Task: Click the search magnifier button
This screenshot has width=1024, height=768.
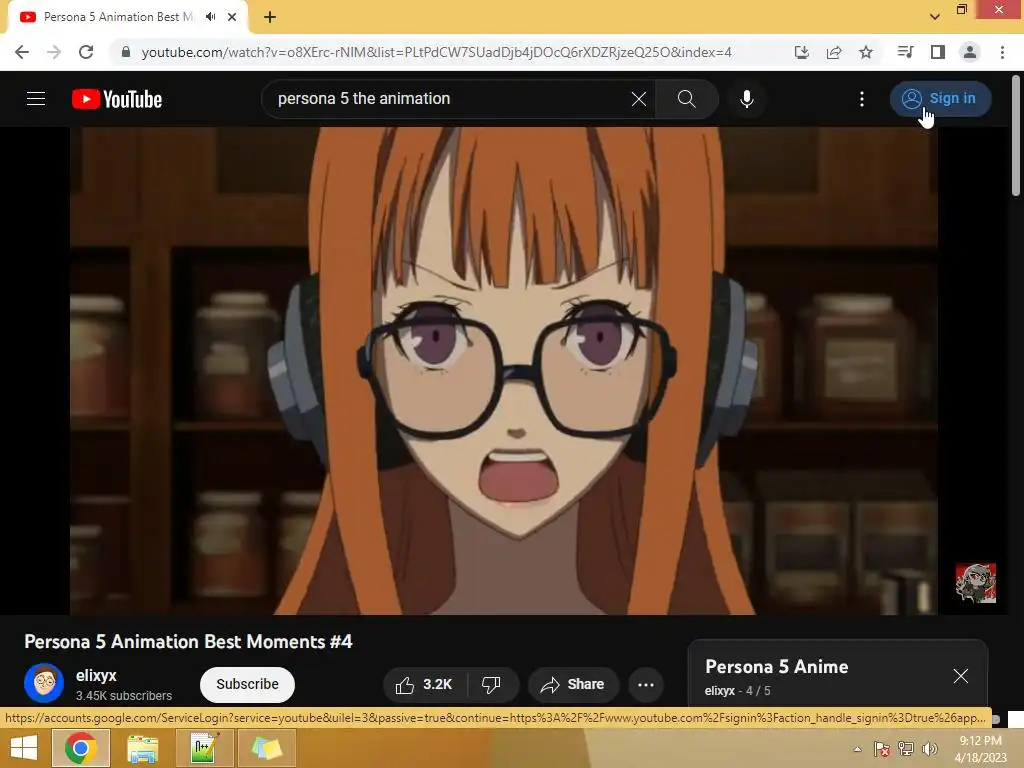Action: point(686,99)
